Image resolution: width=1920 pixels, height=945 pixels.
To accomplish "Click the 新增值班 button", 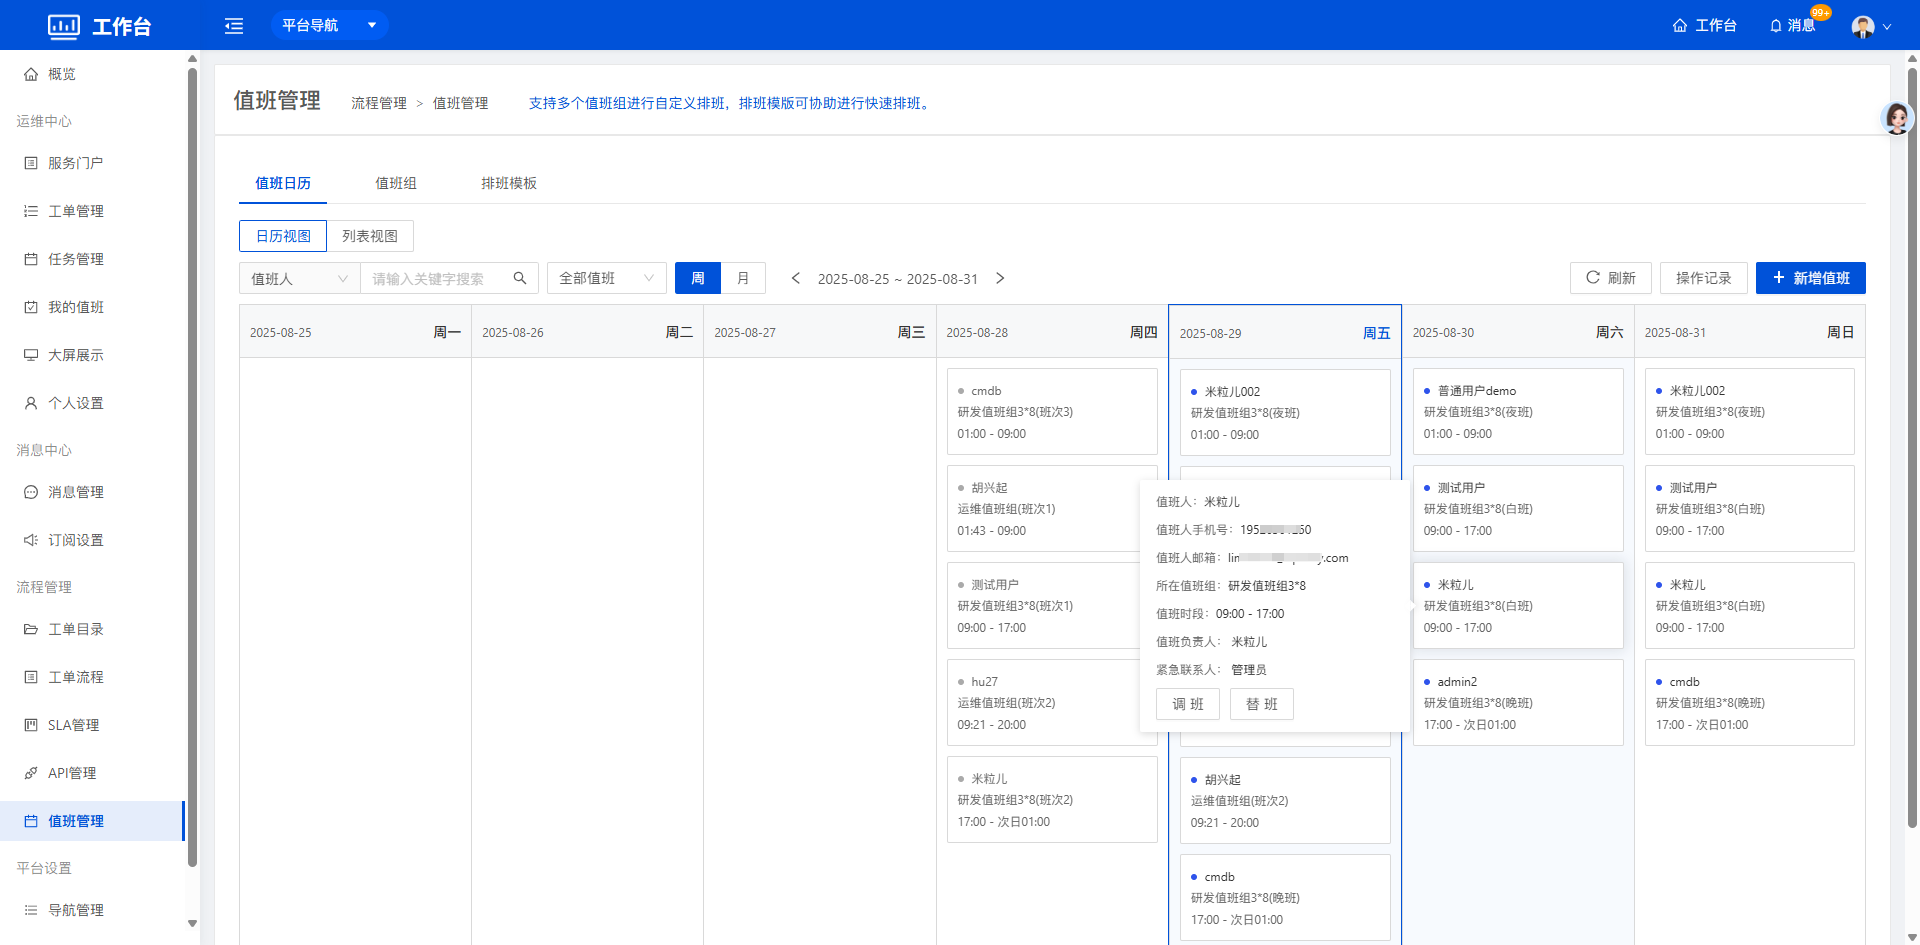I will click(1810, 278).
